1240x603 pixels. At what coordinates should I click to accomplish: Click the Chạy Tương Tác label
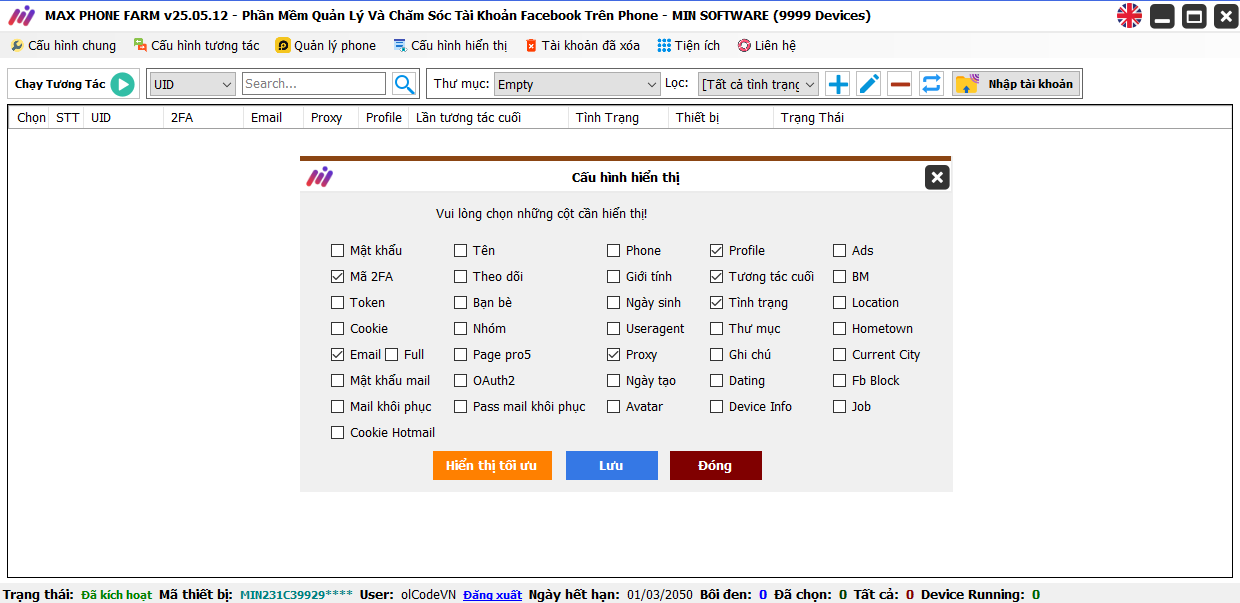coord(60,84)
